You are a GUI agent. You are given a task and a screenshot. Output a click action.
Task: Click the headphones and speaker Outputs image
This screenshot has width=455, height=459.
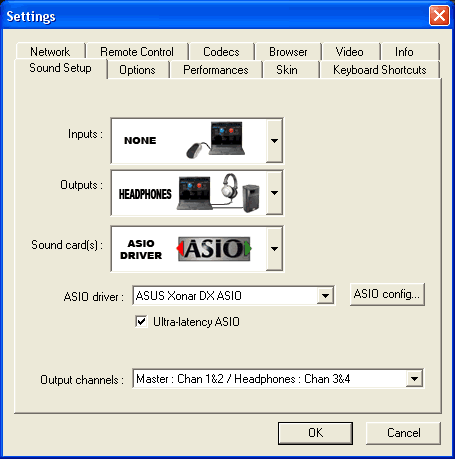(x=219, y=193)
